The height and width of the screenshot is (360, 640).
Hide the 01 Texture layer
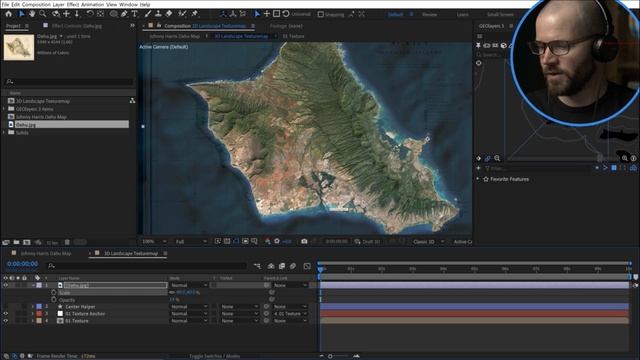(x=6, y=321)
